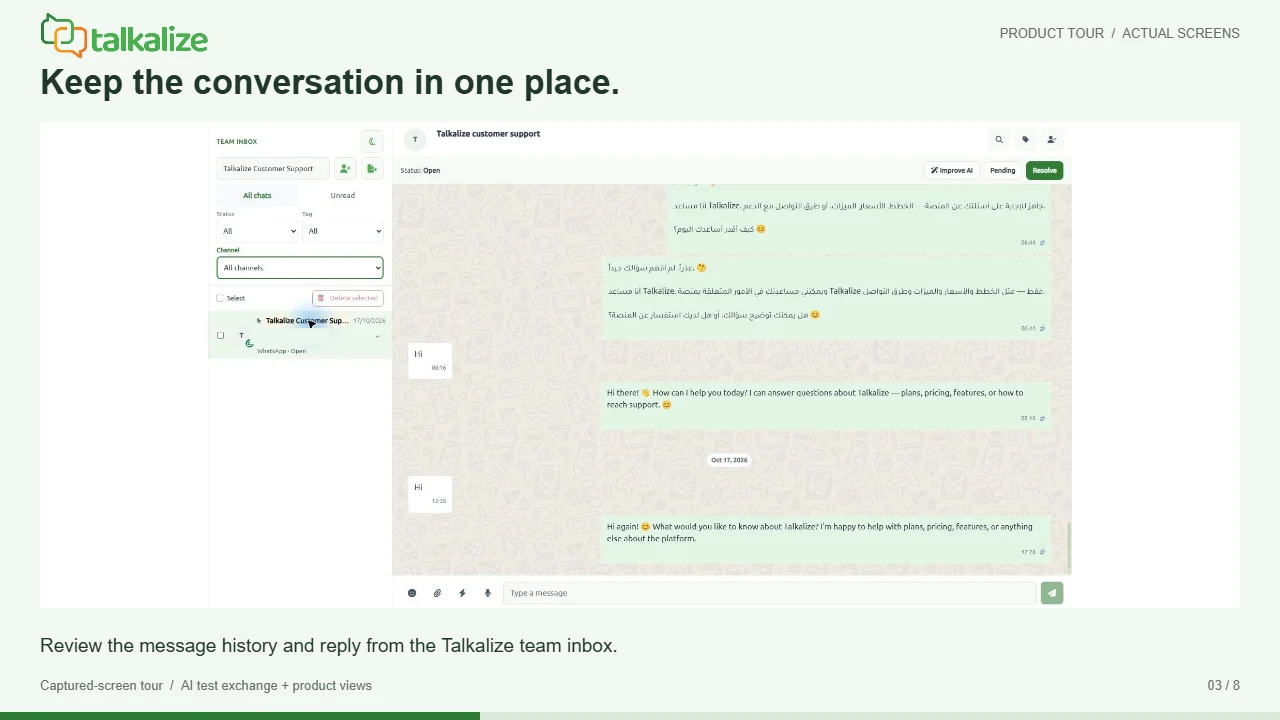Image resolution: width=1280 pixels, height=720 pixels.
Task: Click the T avatar in chat header
Action: point(415,140)
